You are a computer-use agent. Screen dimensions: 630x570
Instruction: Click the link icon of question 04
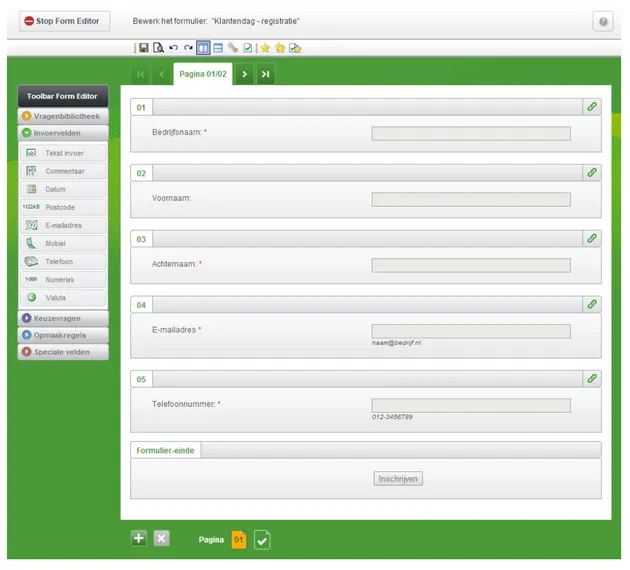[592, 304]
